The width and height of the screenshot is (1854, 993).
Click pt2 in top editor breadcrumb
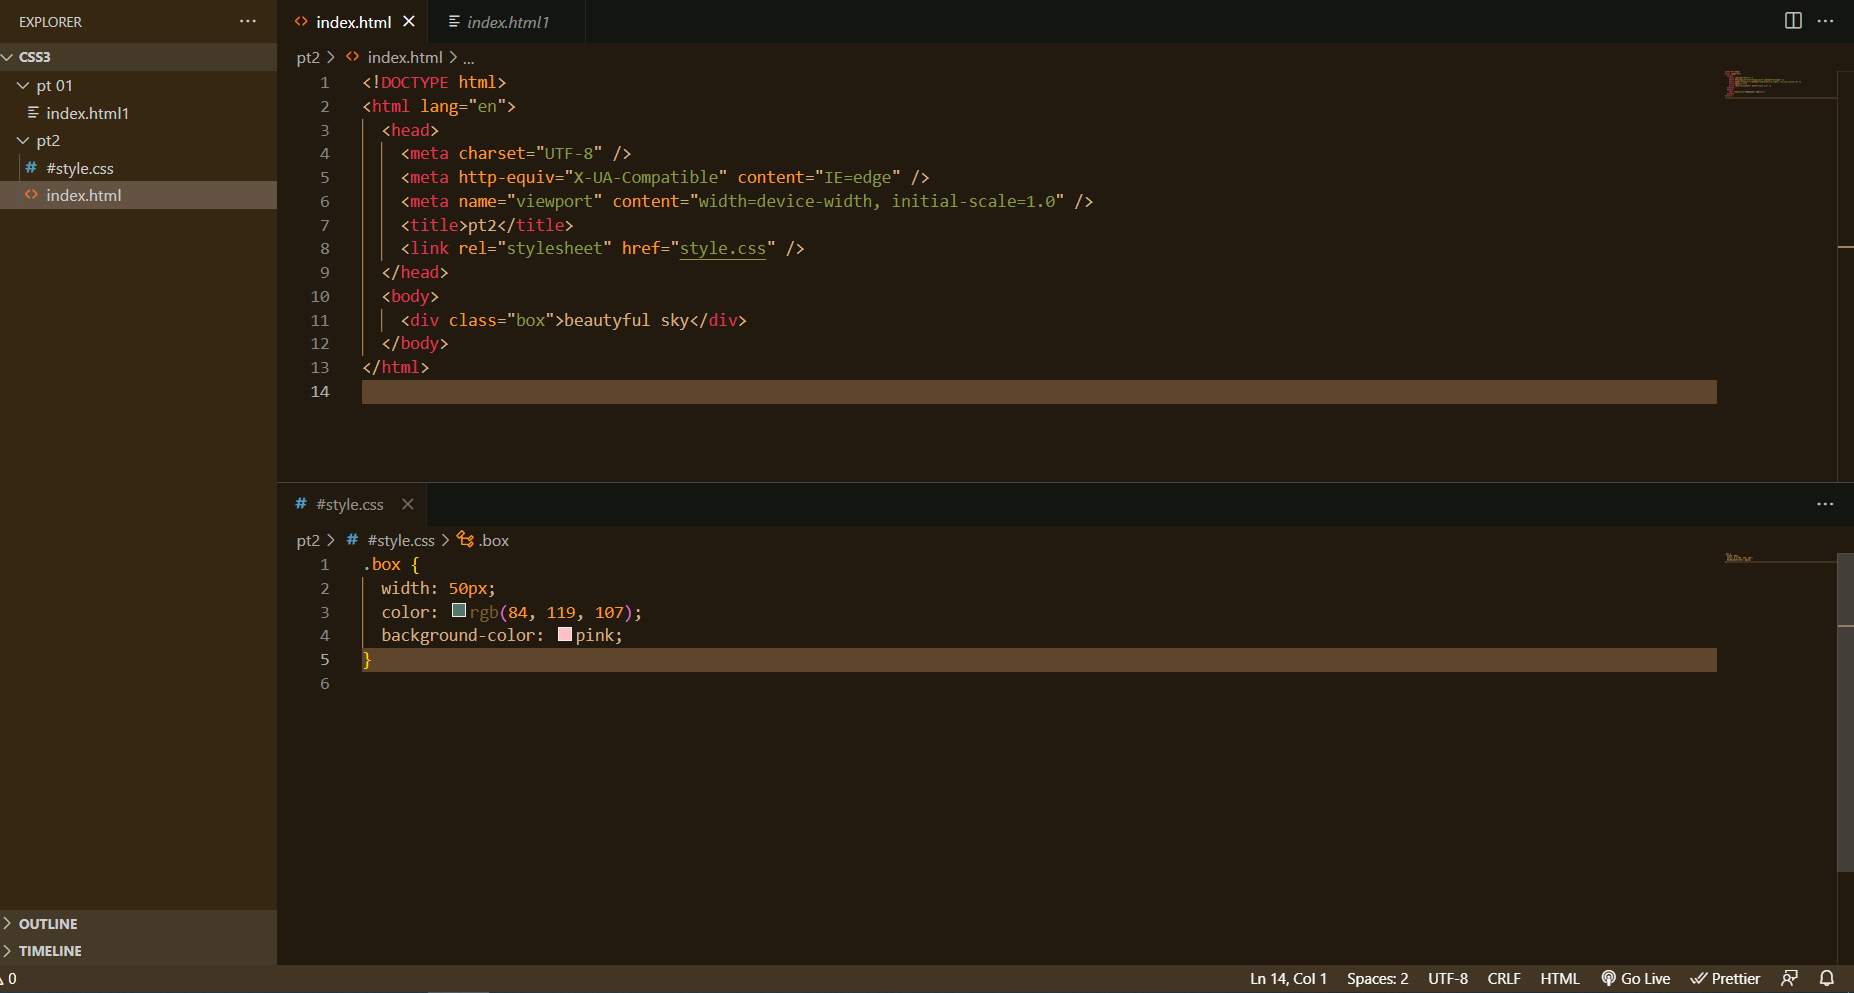coord(308,57)
